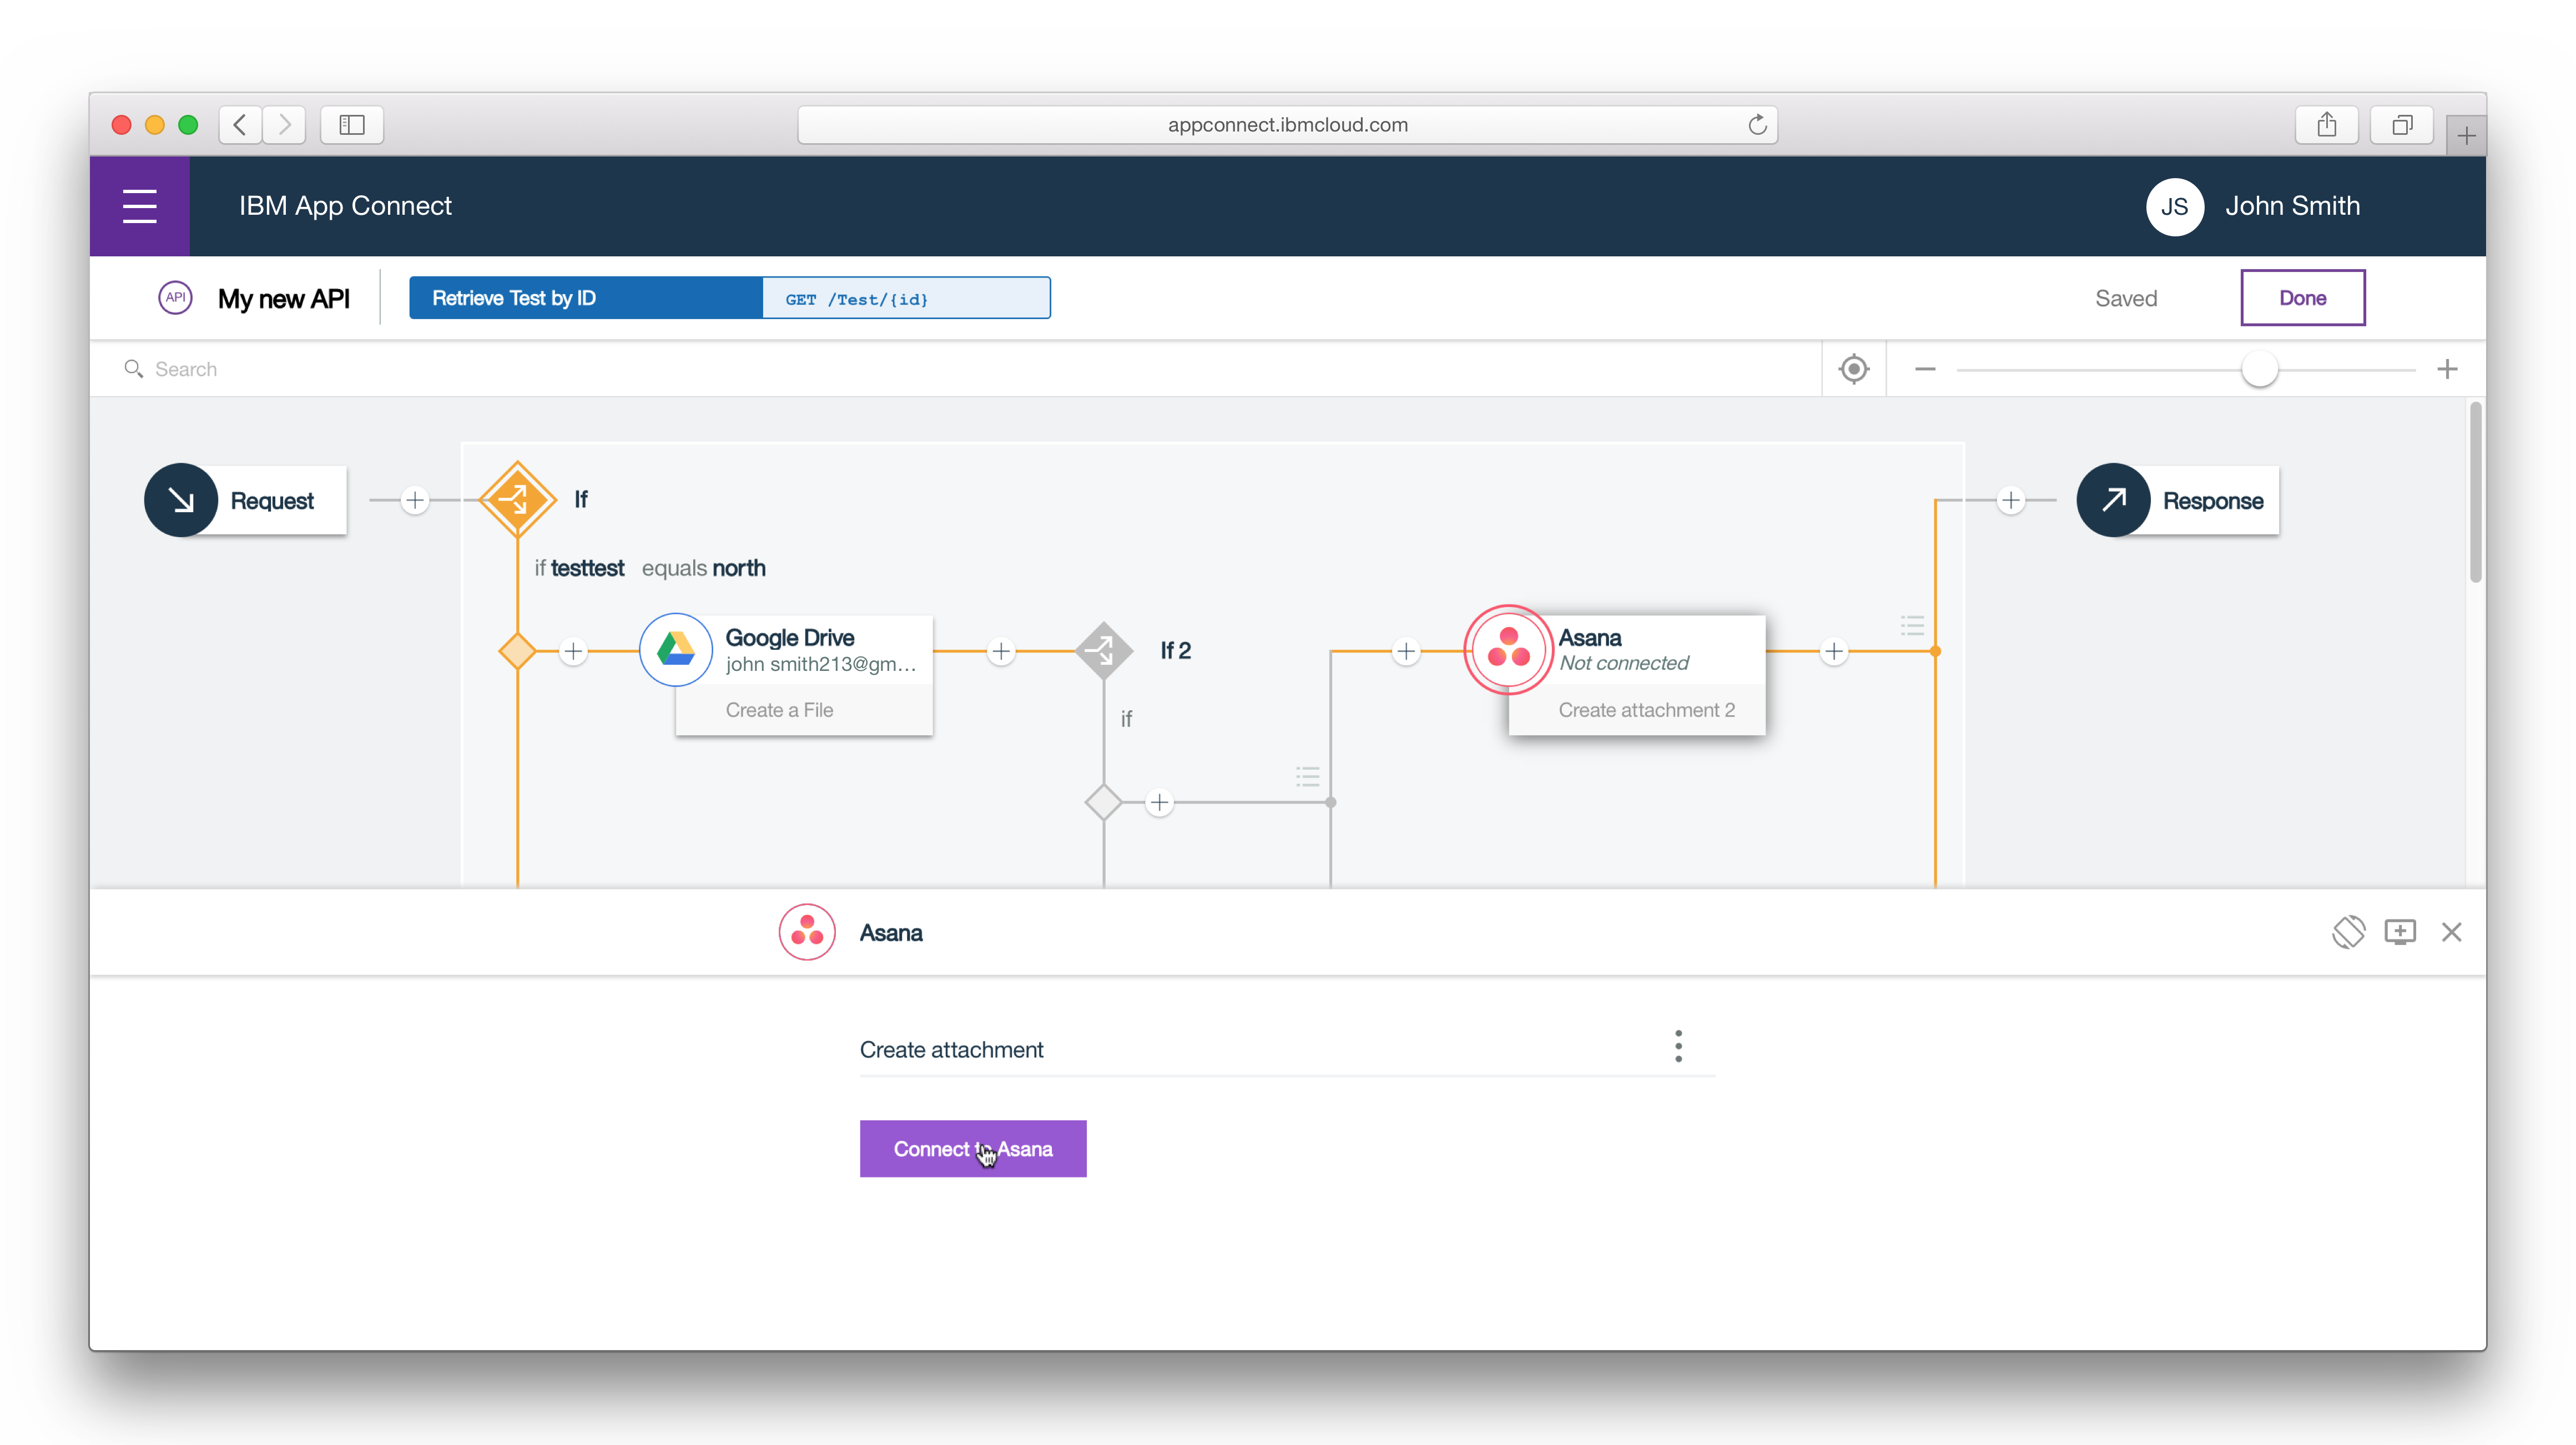Rotate panel orientation icon in Asana panel

tap(2348, 932)
